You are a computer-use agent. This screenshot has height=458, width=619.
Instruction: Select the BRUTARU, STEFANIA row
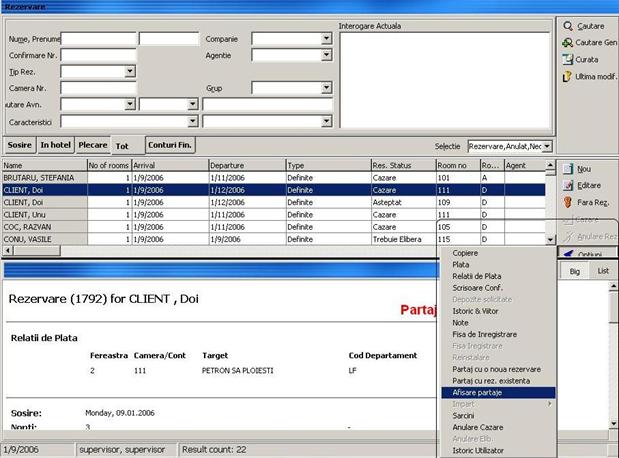(274, 178)
